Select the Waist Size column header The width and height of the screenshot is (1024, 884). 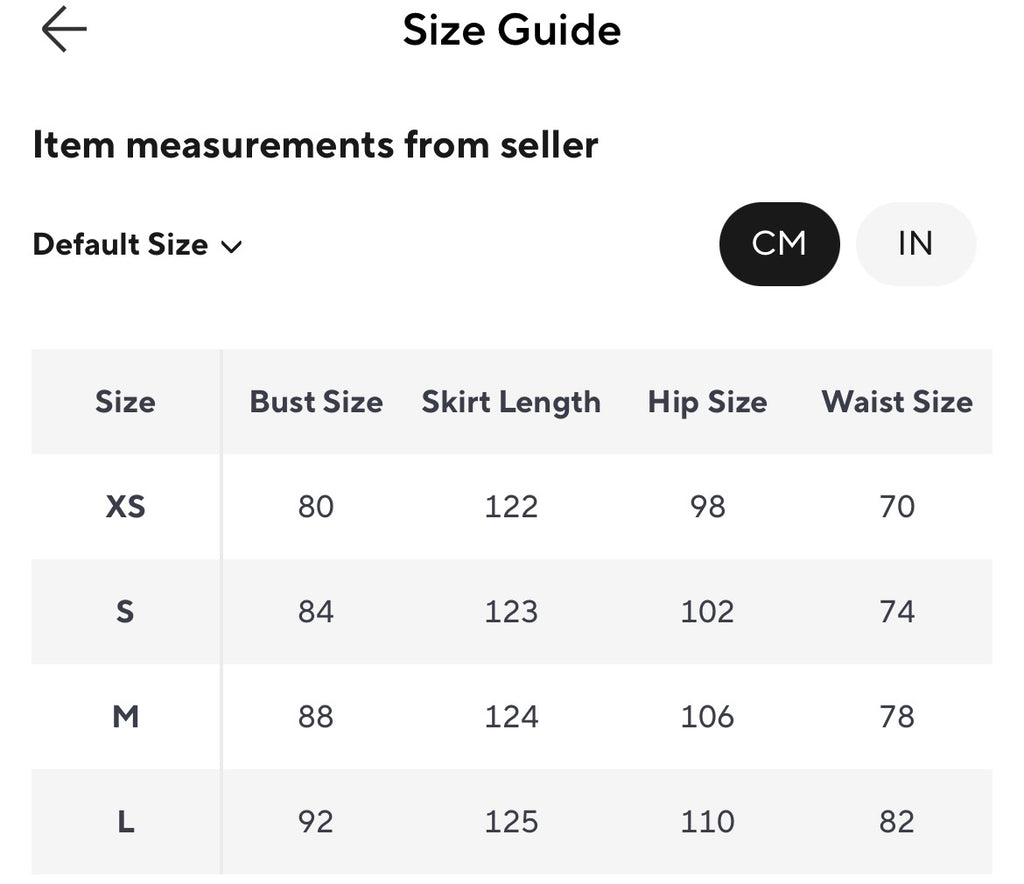point(897,402)
